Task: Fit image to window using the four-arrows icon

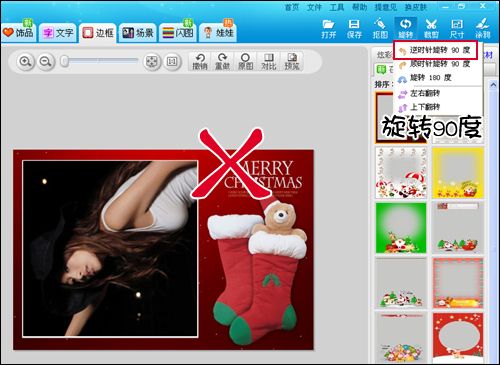Action: point(152,62)
